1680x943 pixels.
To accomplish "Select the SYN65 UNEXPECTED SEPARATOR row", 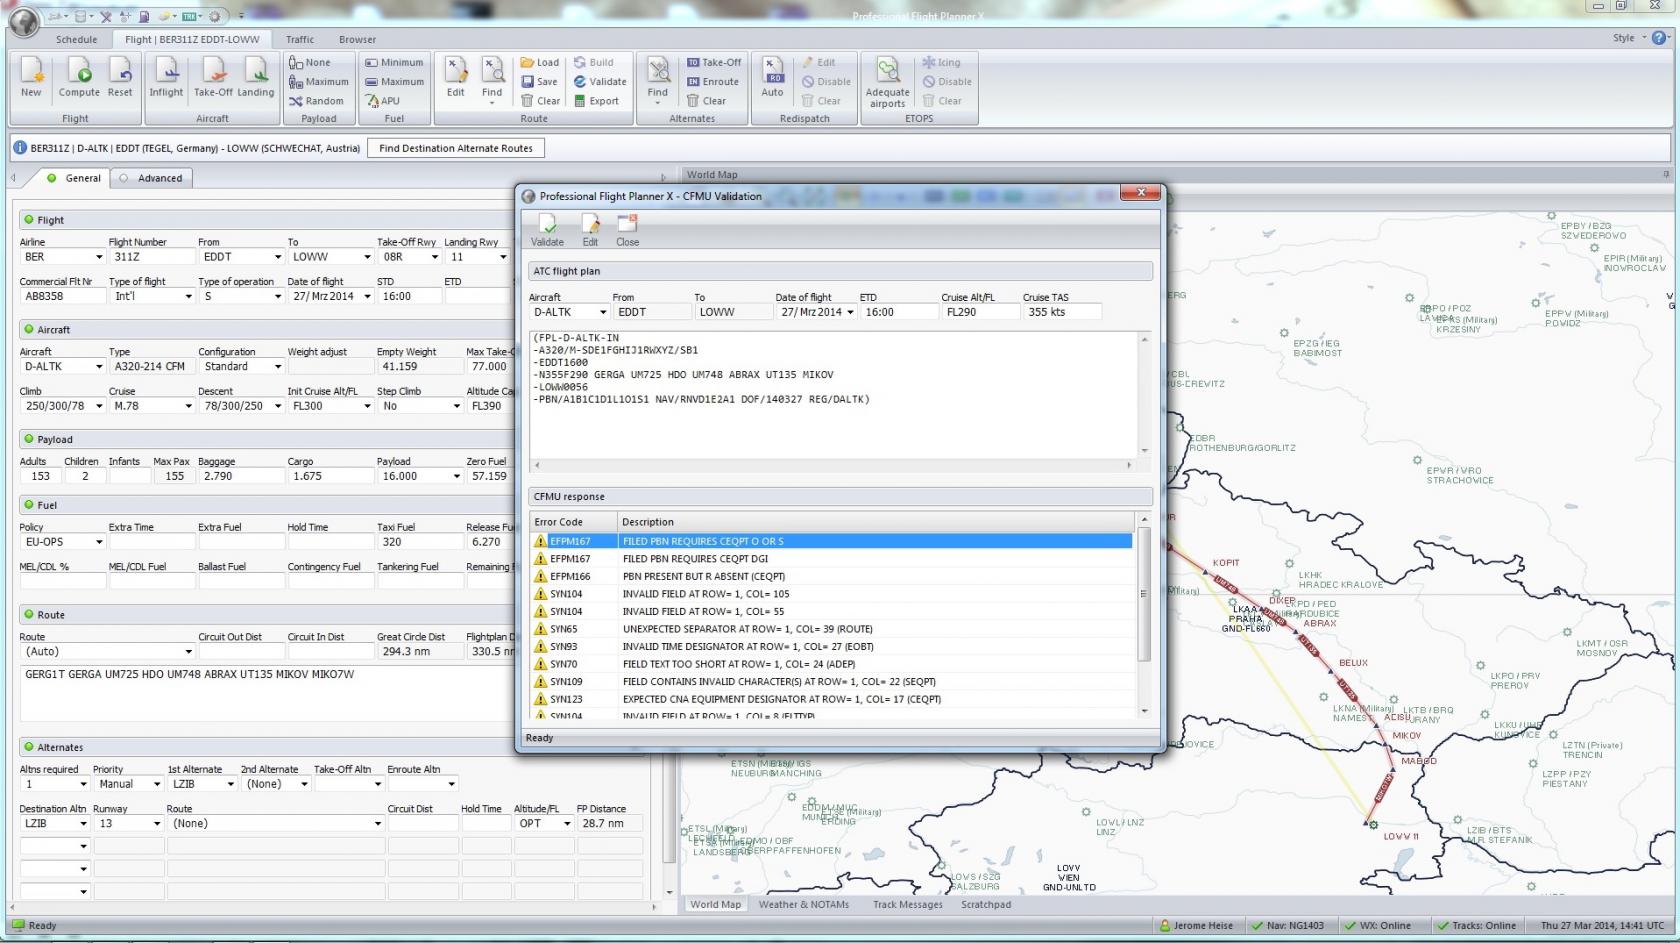I will pyautogui.click(x=831, y=629).
